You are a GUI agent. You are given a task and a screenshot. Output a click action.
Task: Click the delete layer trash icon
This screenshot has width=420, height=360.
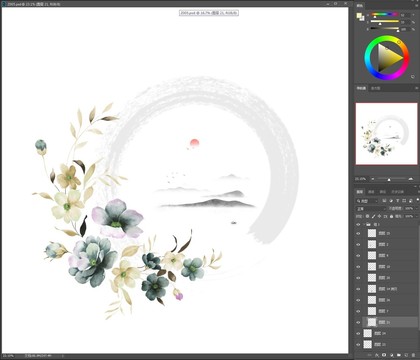(413, 355)
